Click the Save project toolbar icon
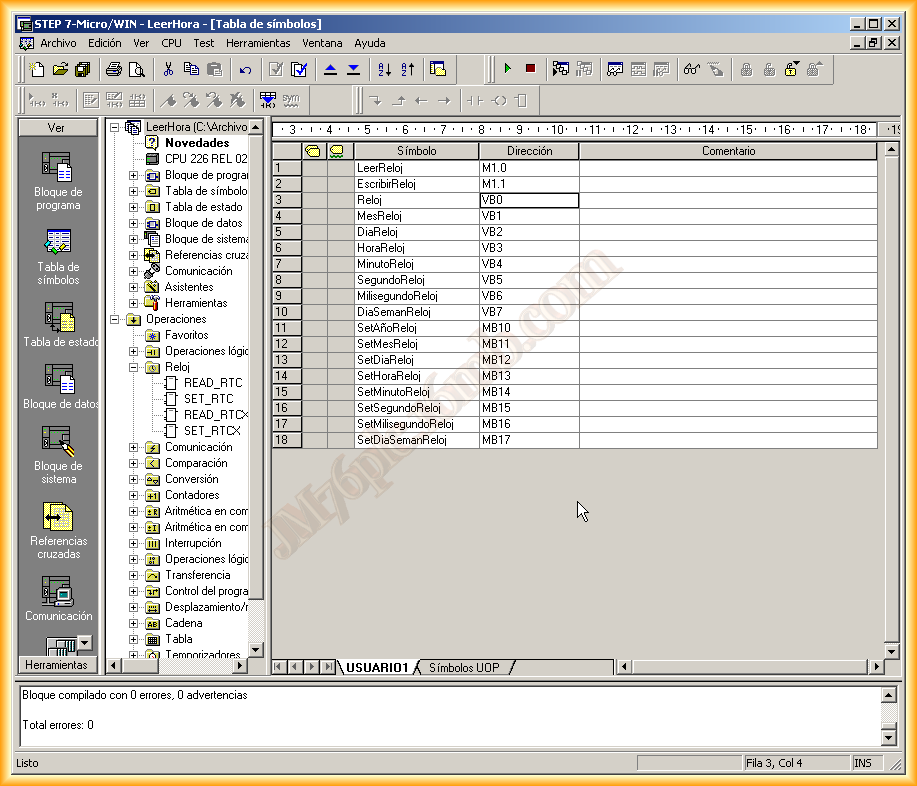 click(x=82, y=69)
